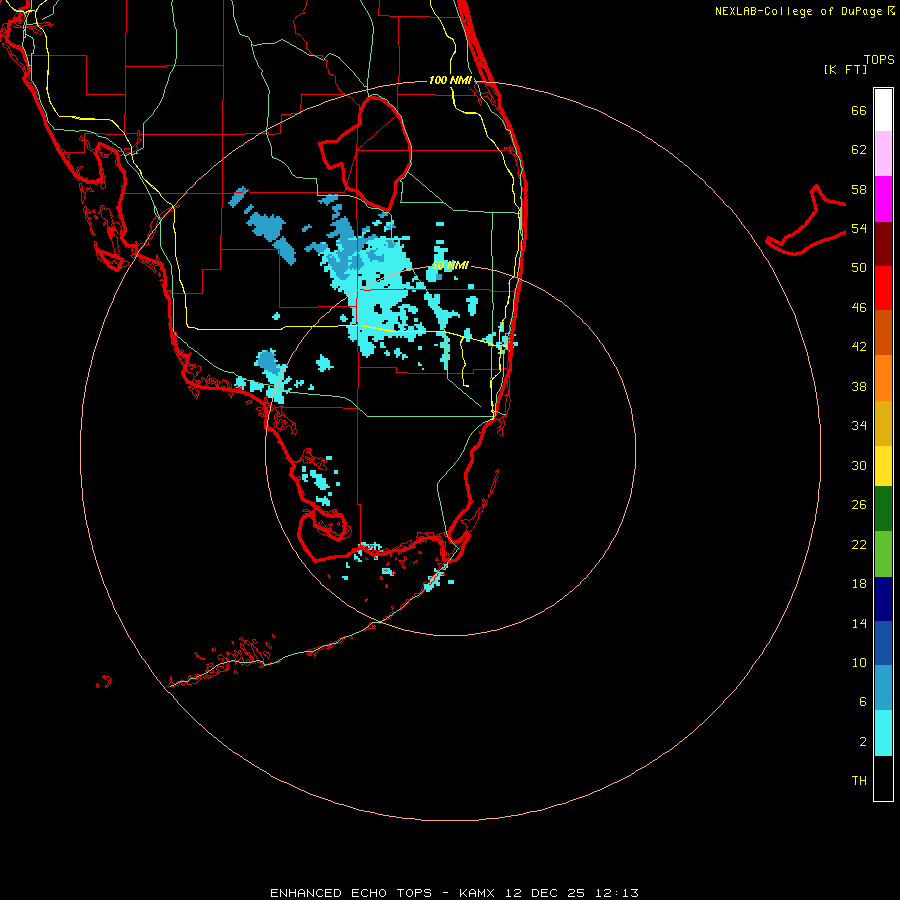Click the legend value 18
The height and width of the screenshot is (900, 900).
pyautogui.click(x=859, y=584)
